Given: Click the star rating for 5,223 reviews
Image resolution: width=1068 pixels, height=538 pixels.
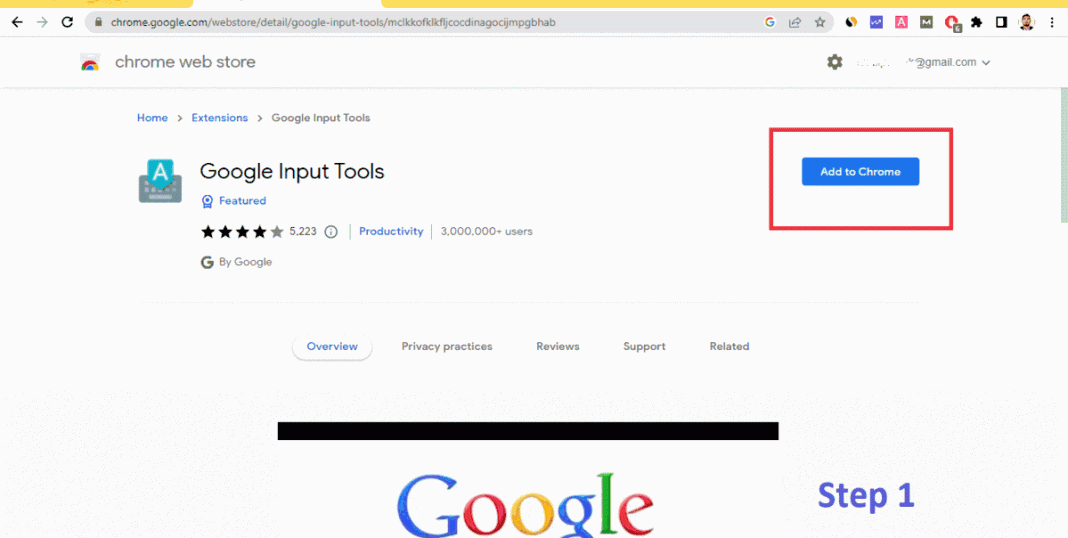Looking at the screenshot, I should 242,232.
